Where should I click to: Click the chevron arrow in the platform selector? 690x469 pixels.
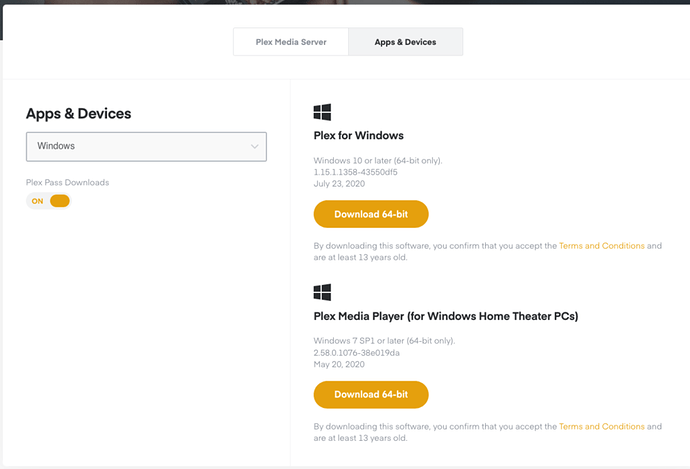254,146
